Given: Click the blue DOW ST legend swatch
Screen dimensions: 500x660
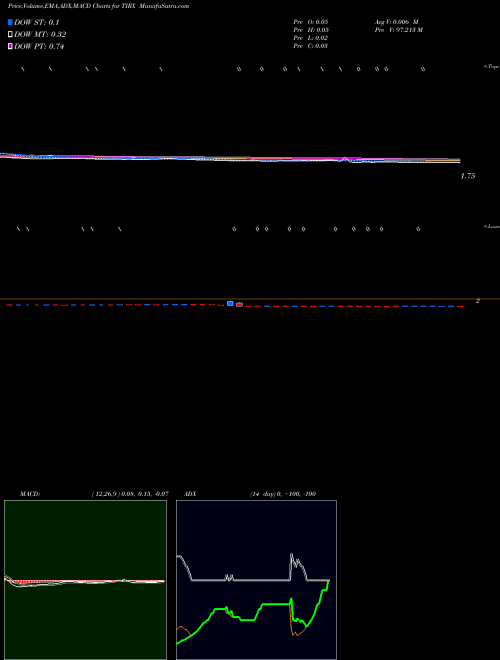Looking at the screenshot, I should (11, 22).
